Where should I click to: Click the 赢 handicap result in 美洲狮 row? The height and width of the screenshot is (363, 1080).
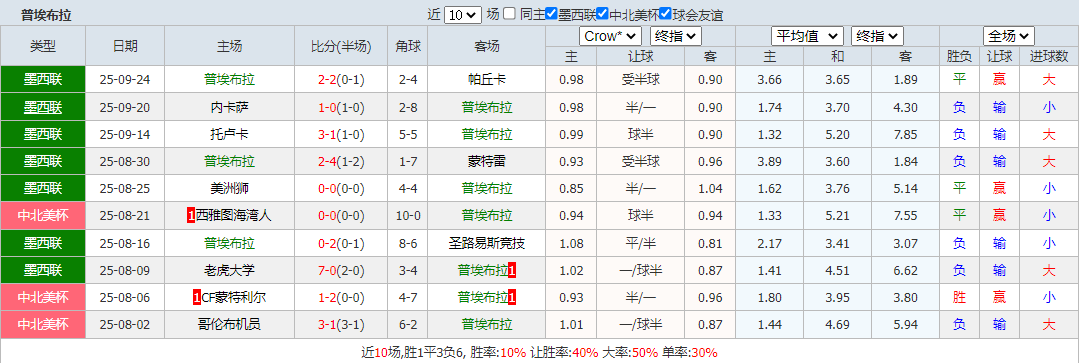click(999, 189)
